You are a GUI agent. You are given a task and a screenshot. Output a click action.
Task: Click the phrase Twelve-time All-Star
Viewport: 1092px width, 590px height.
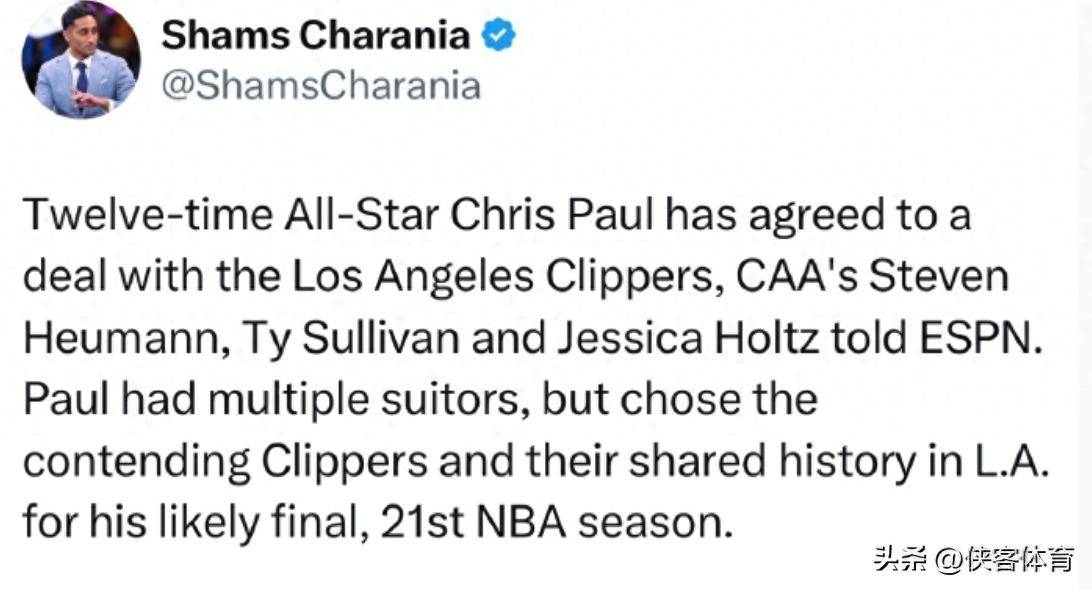click(x=231, y=215)
